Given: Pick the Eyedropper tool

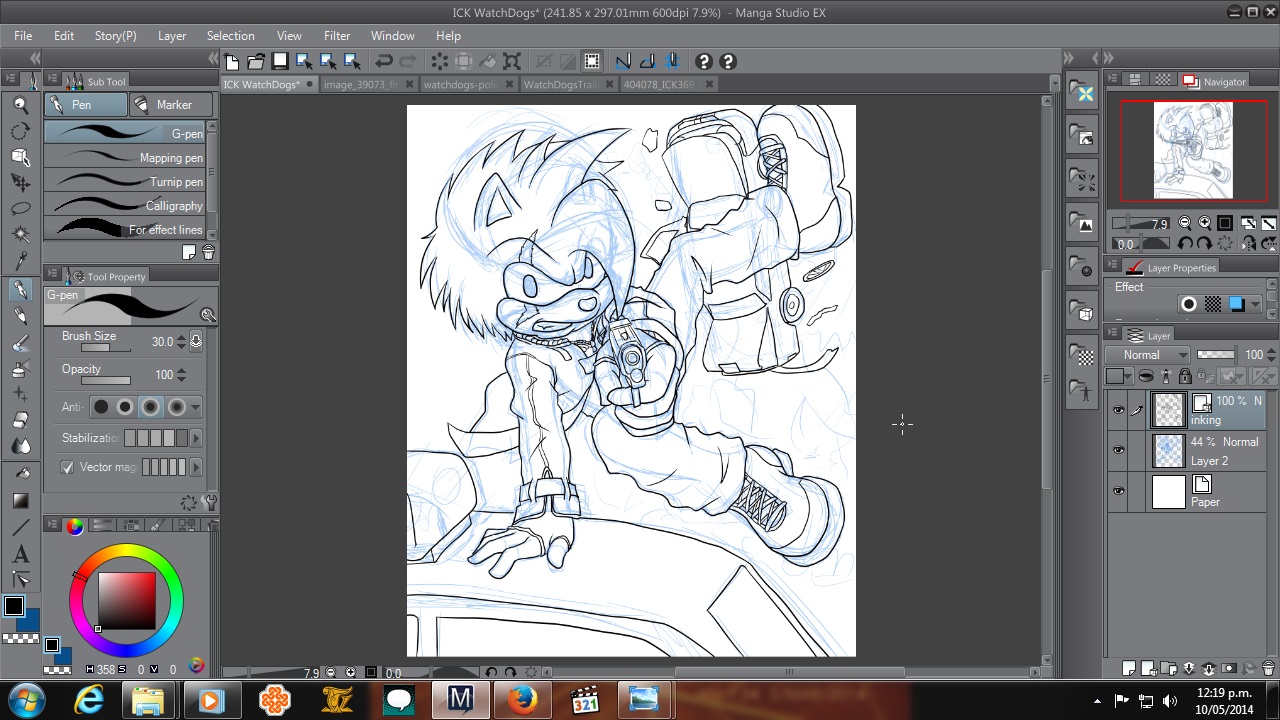Looking at the screenshot, I should tap(20, 262).
